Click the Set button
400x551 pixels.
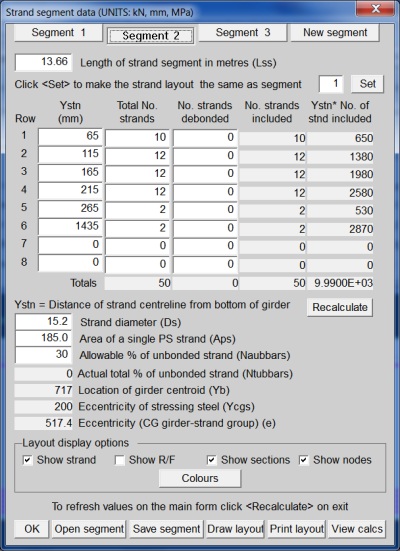click(x=367, y=84)
